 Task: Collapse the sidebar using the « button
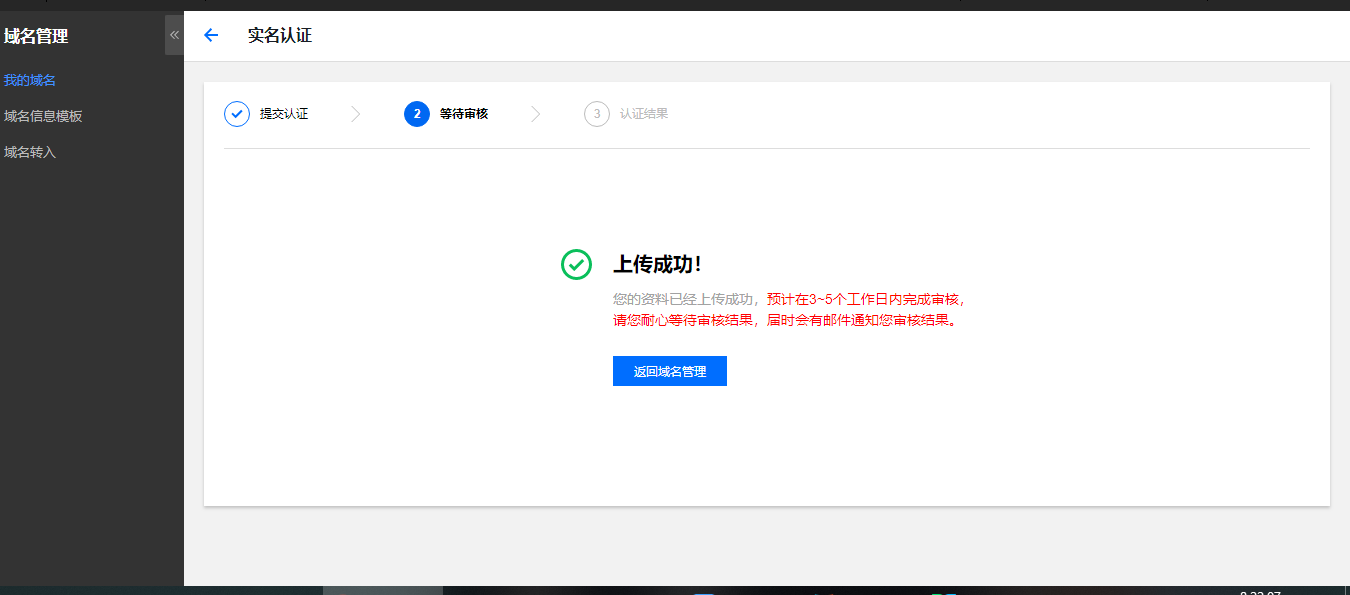[174, 33]
